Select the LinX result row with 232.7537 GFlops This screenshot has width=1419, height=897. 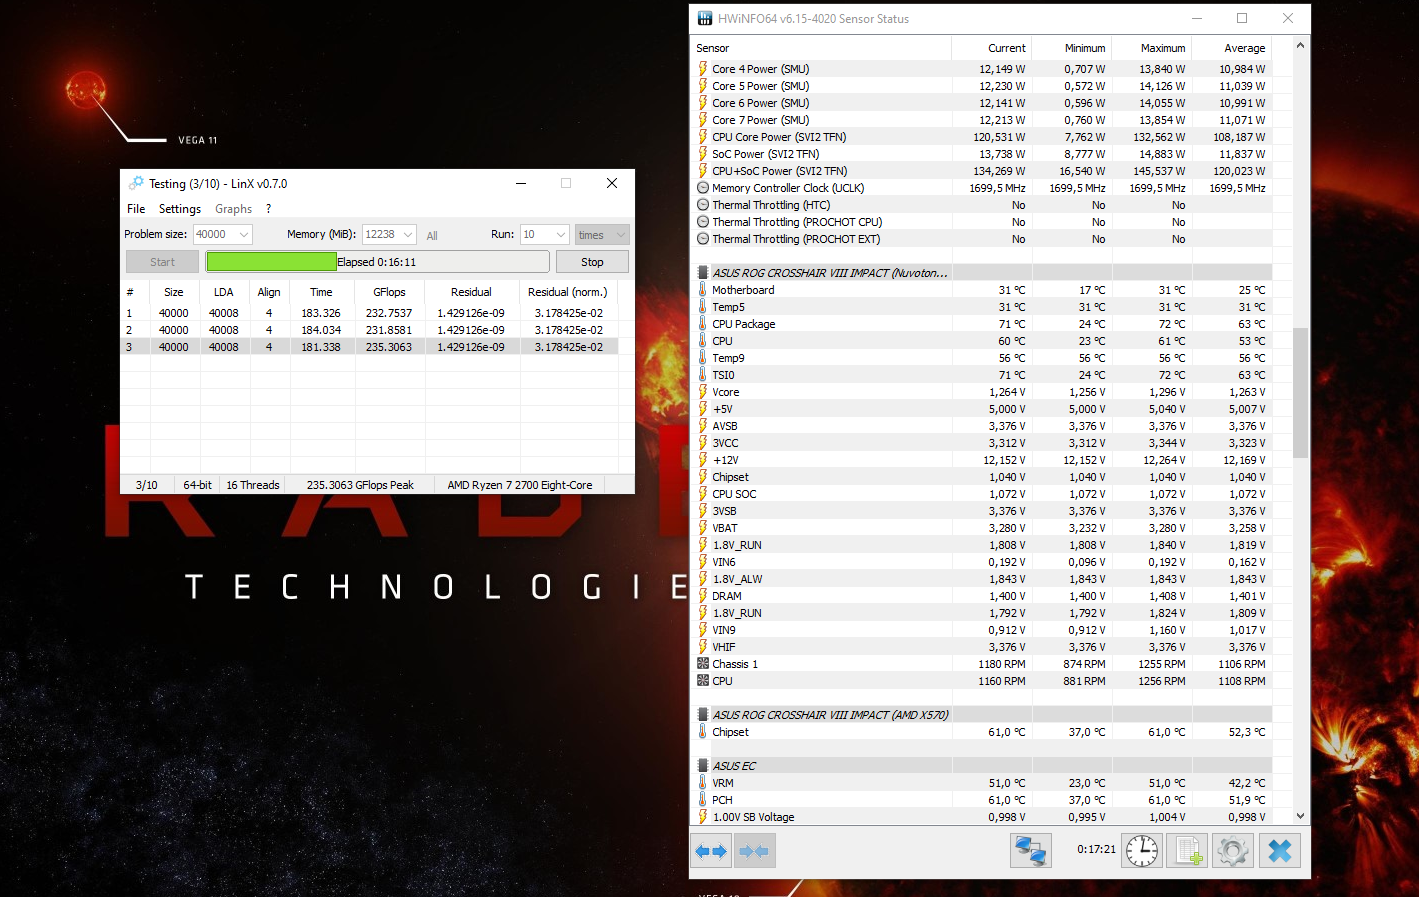(369, 313)
